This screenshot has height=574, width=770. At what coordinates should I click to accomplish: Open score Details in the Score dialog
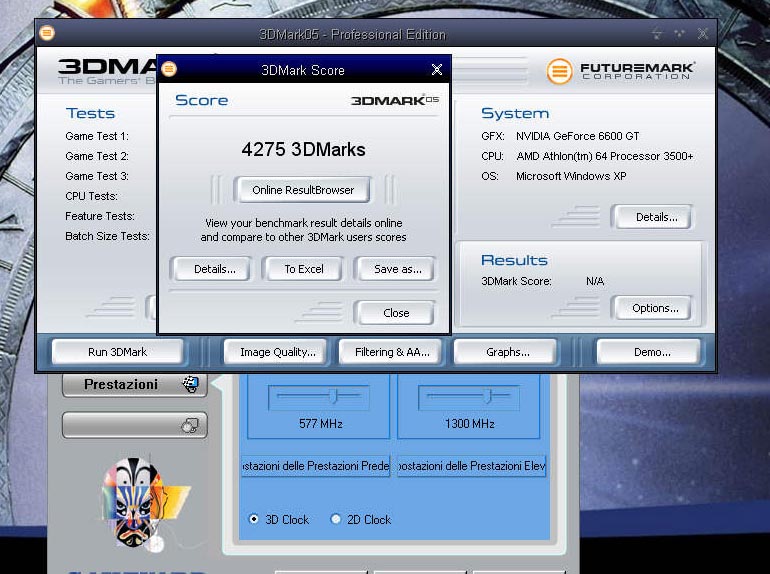pos(214,269)
